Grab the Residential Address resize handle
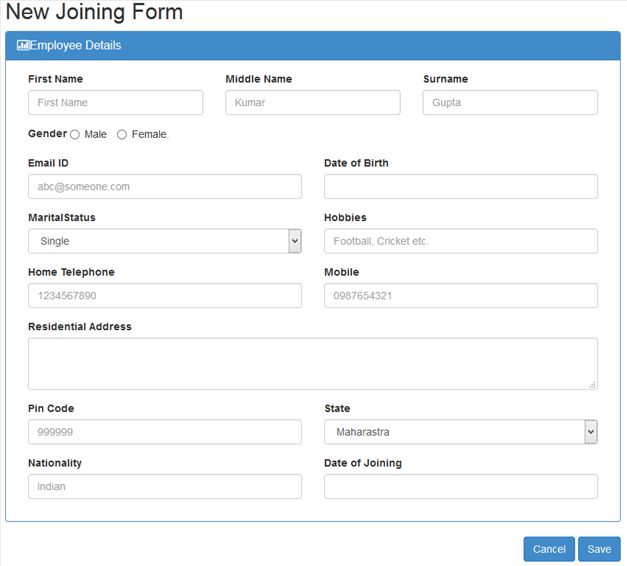 tap(592, 384)
